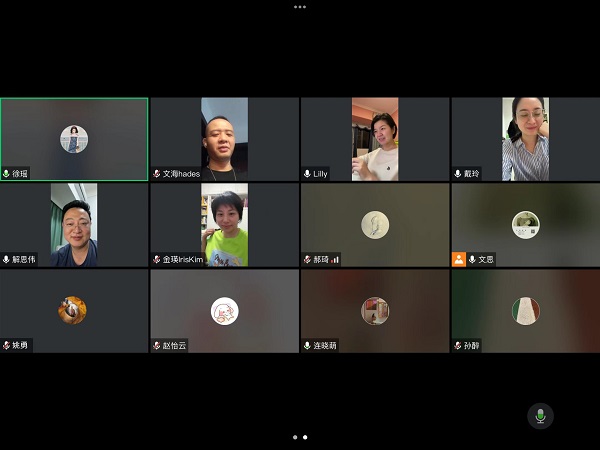Click the muted mic icon beside 赵怡云

(x=157, y=346)
